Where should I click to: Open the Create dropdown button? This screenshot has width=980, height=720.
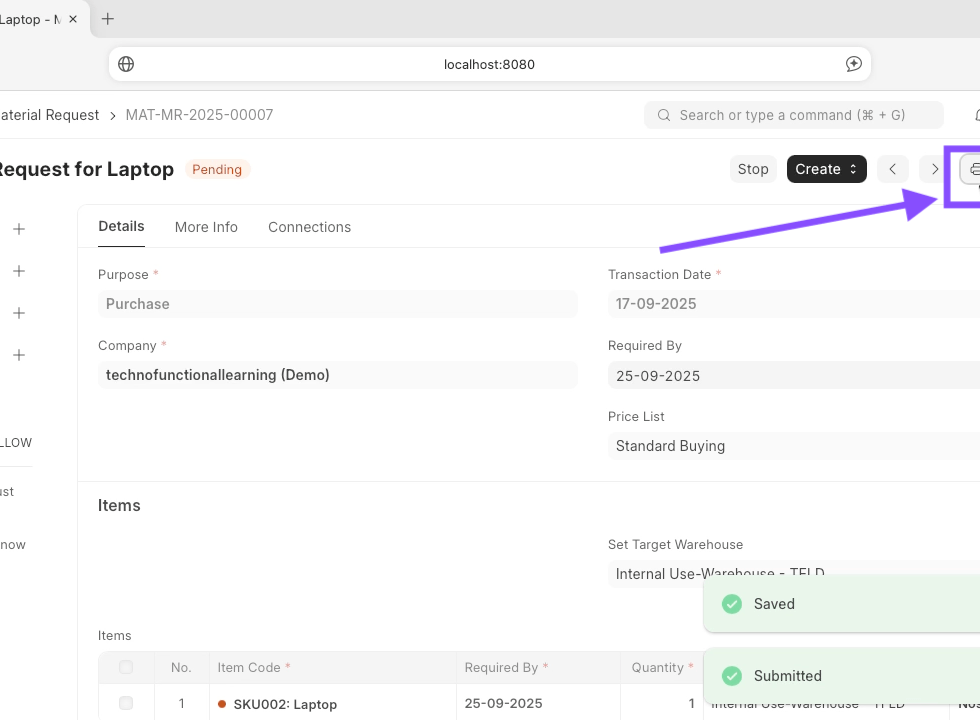click(826, 169)
